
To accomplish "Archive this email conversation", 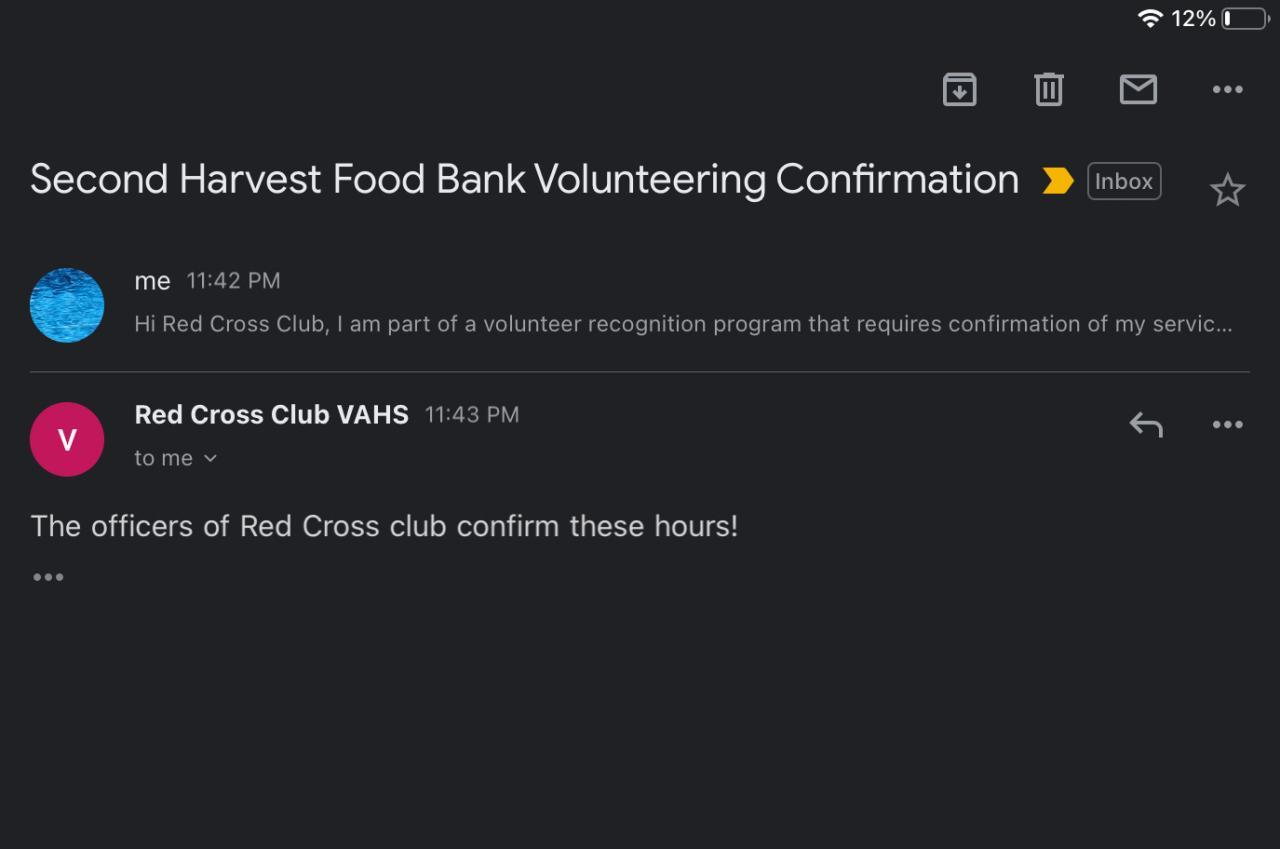I will click(x=959, y=90).
